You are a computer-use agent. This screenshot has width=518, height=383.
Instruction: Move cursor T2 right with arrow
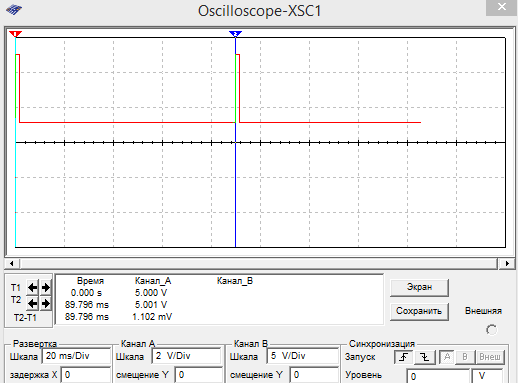pos(45,303)
